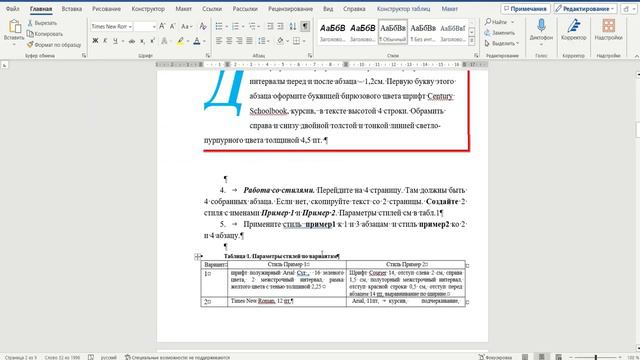The height and width of the screenshot is (360, 640).
Task: Decrease paragraph indent
Action: (270, 27)
